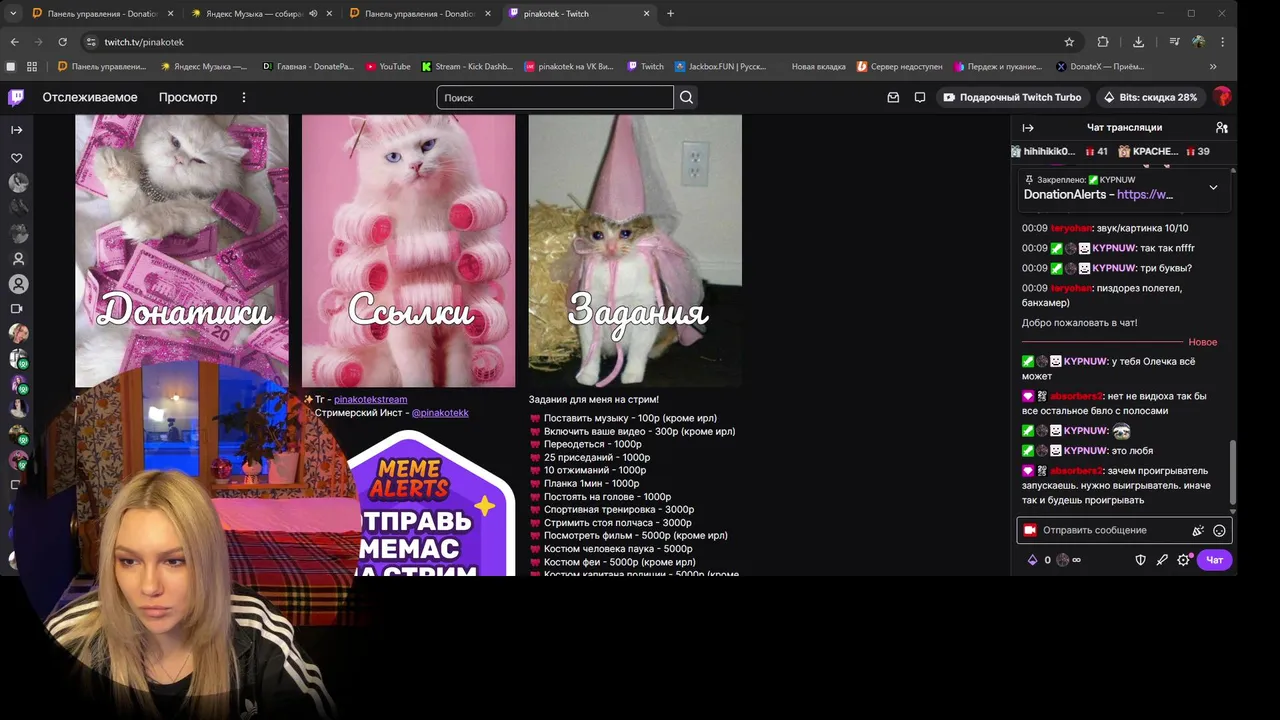Open the bookmarks apps grid icon
Viewport: 1280px width, 720px height.
(32, 67)
